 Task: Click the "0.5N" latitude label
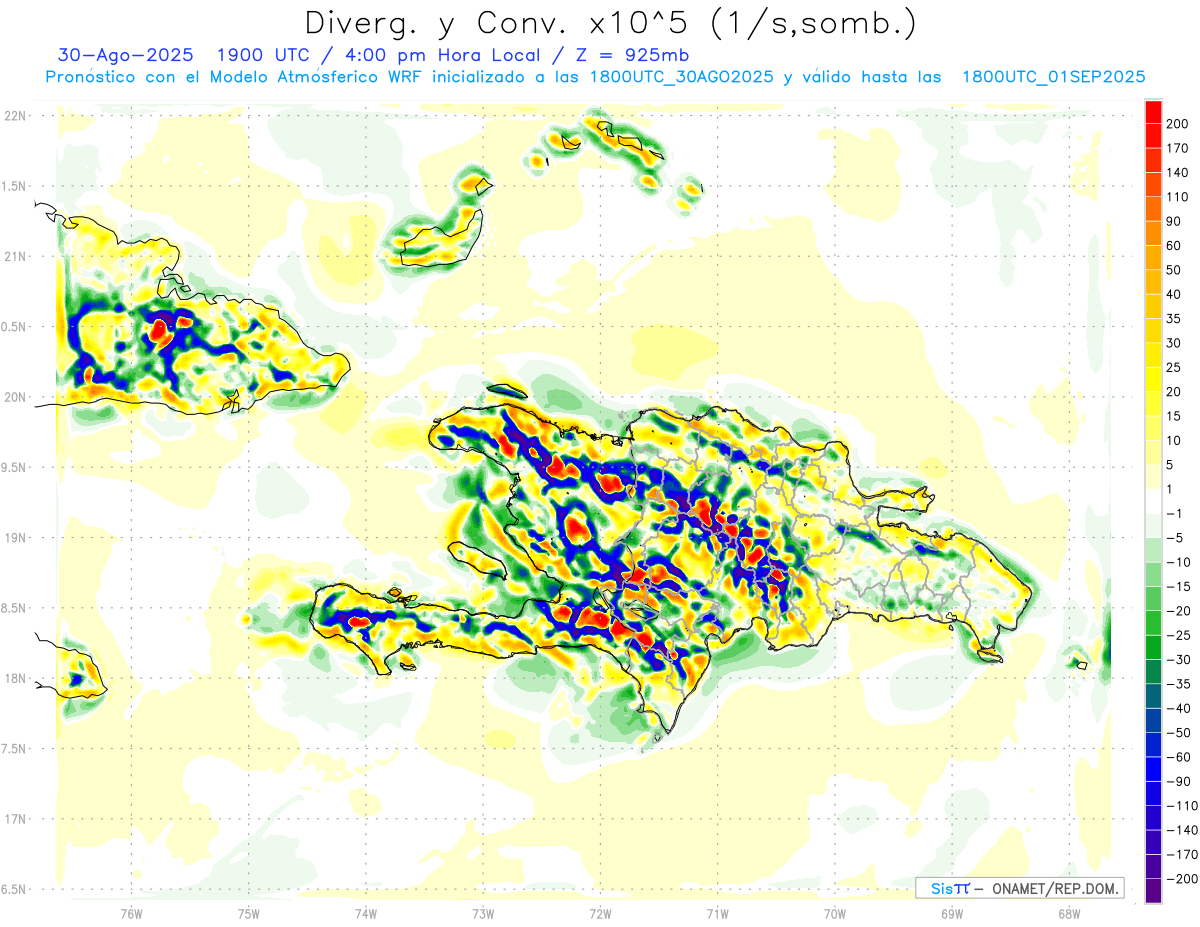(x=15, y=327)
